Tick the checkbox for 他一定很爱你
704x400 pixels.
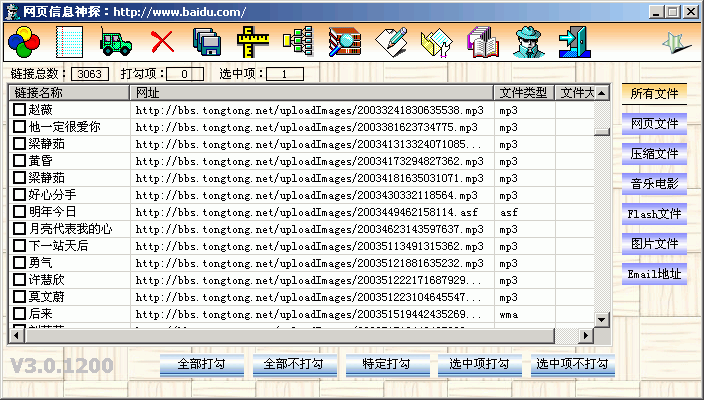pyautogui.click(x=19, y=127)
